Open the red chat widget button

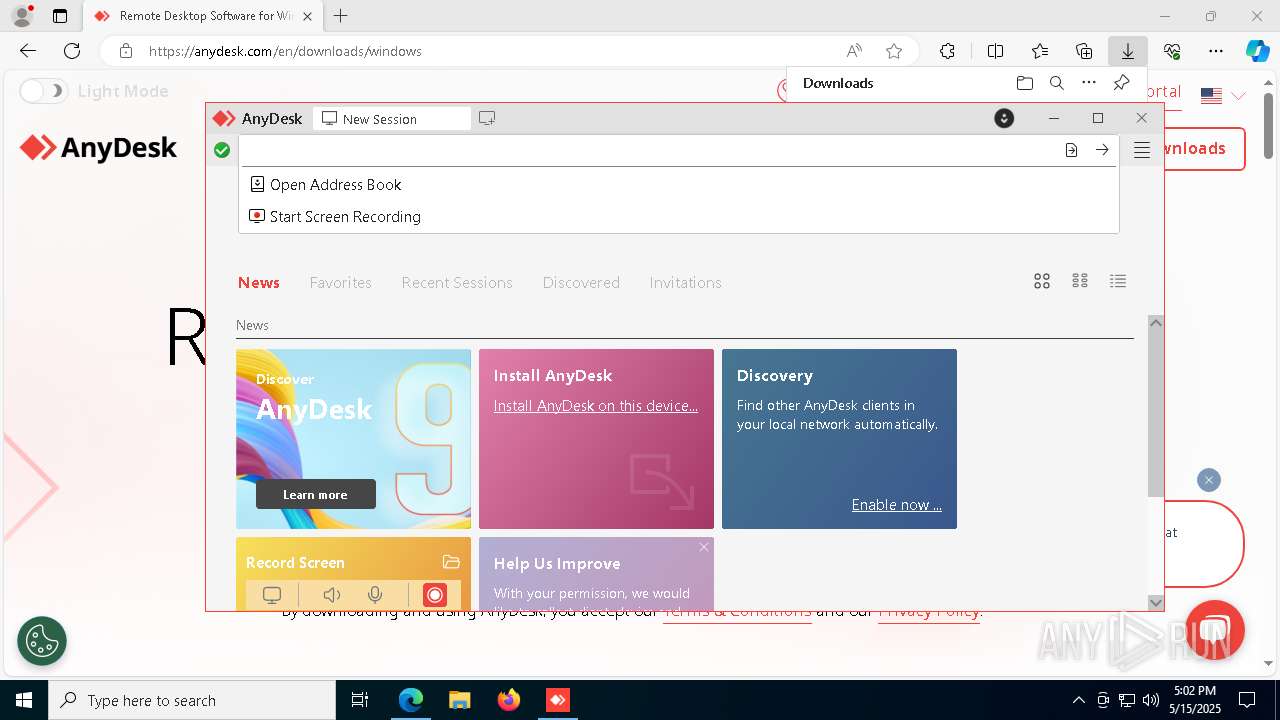click(x=1215, y=630)
